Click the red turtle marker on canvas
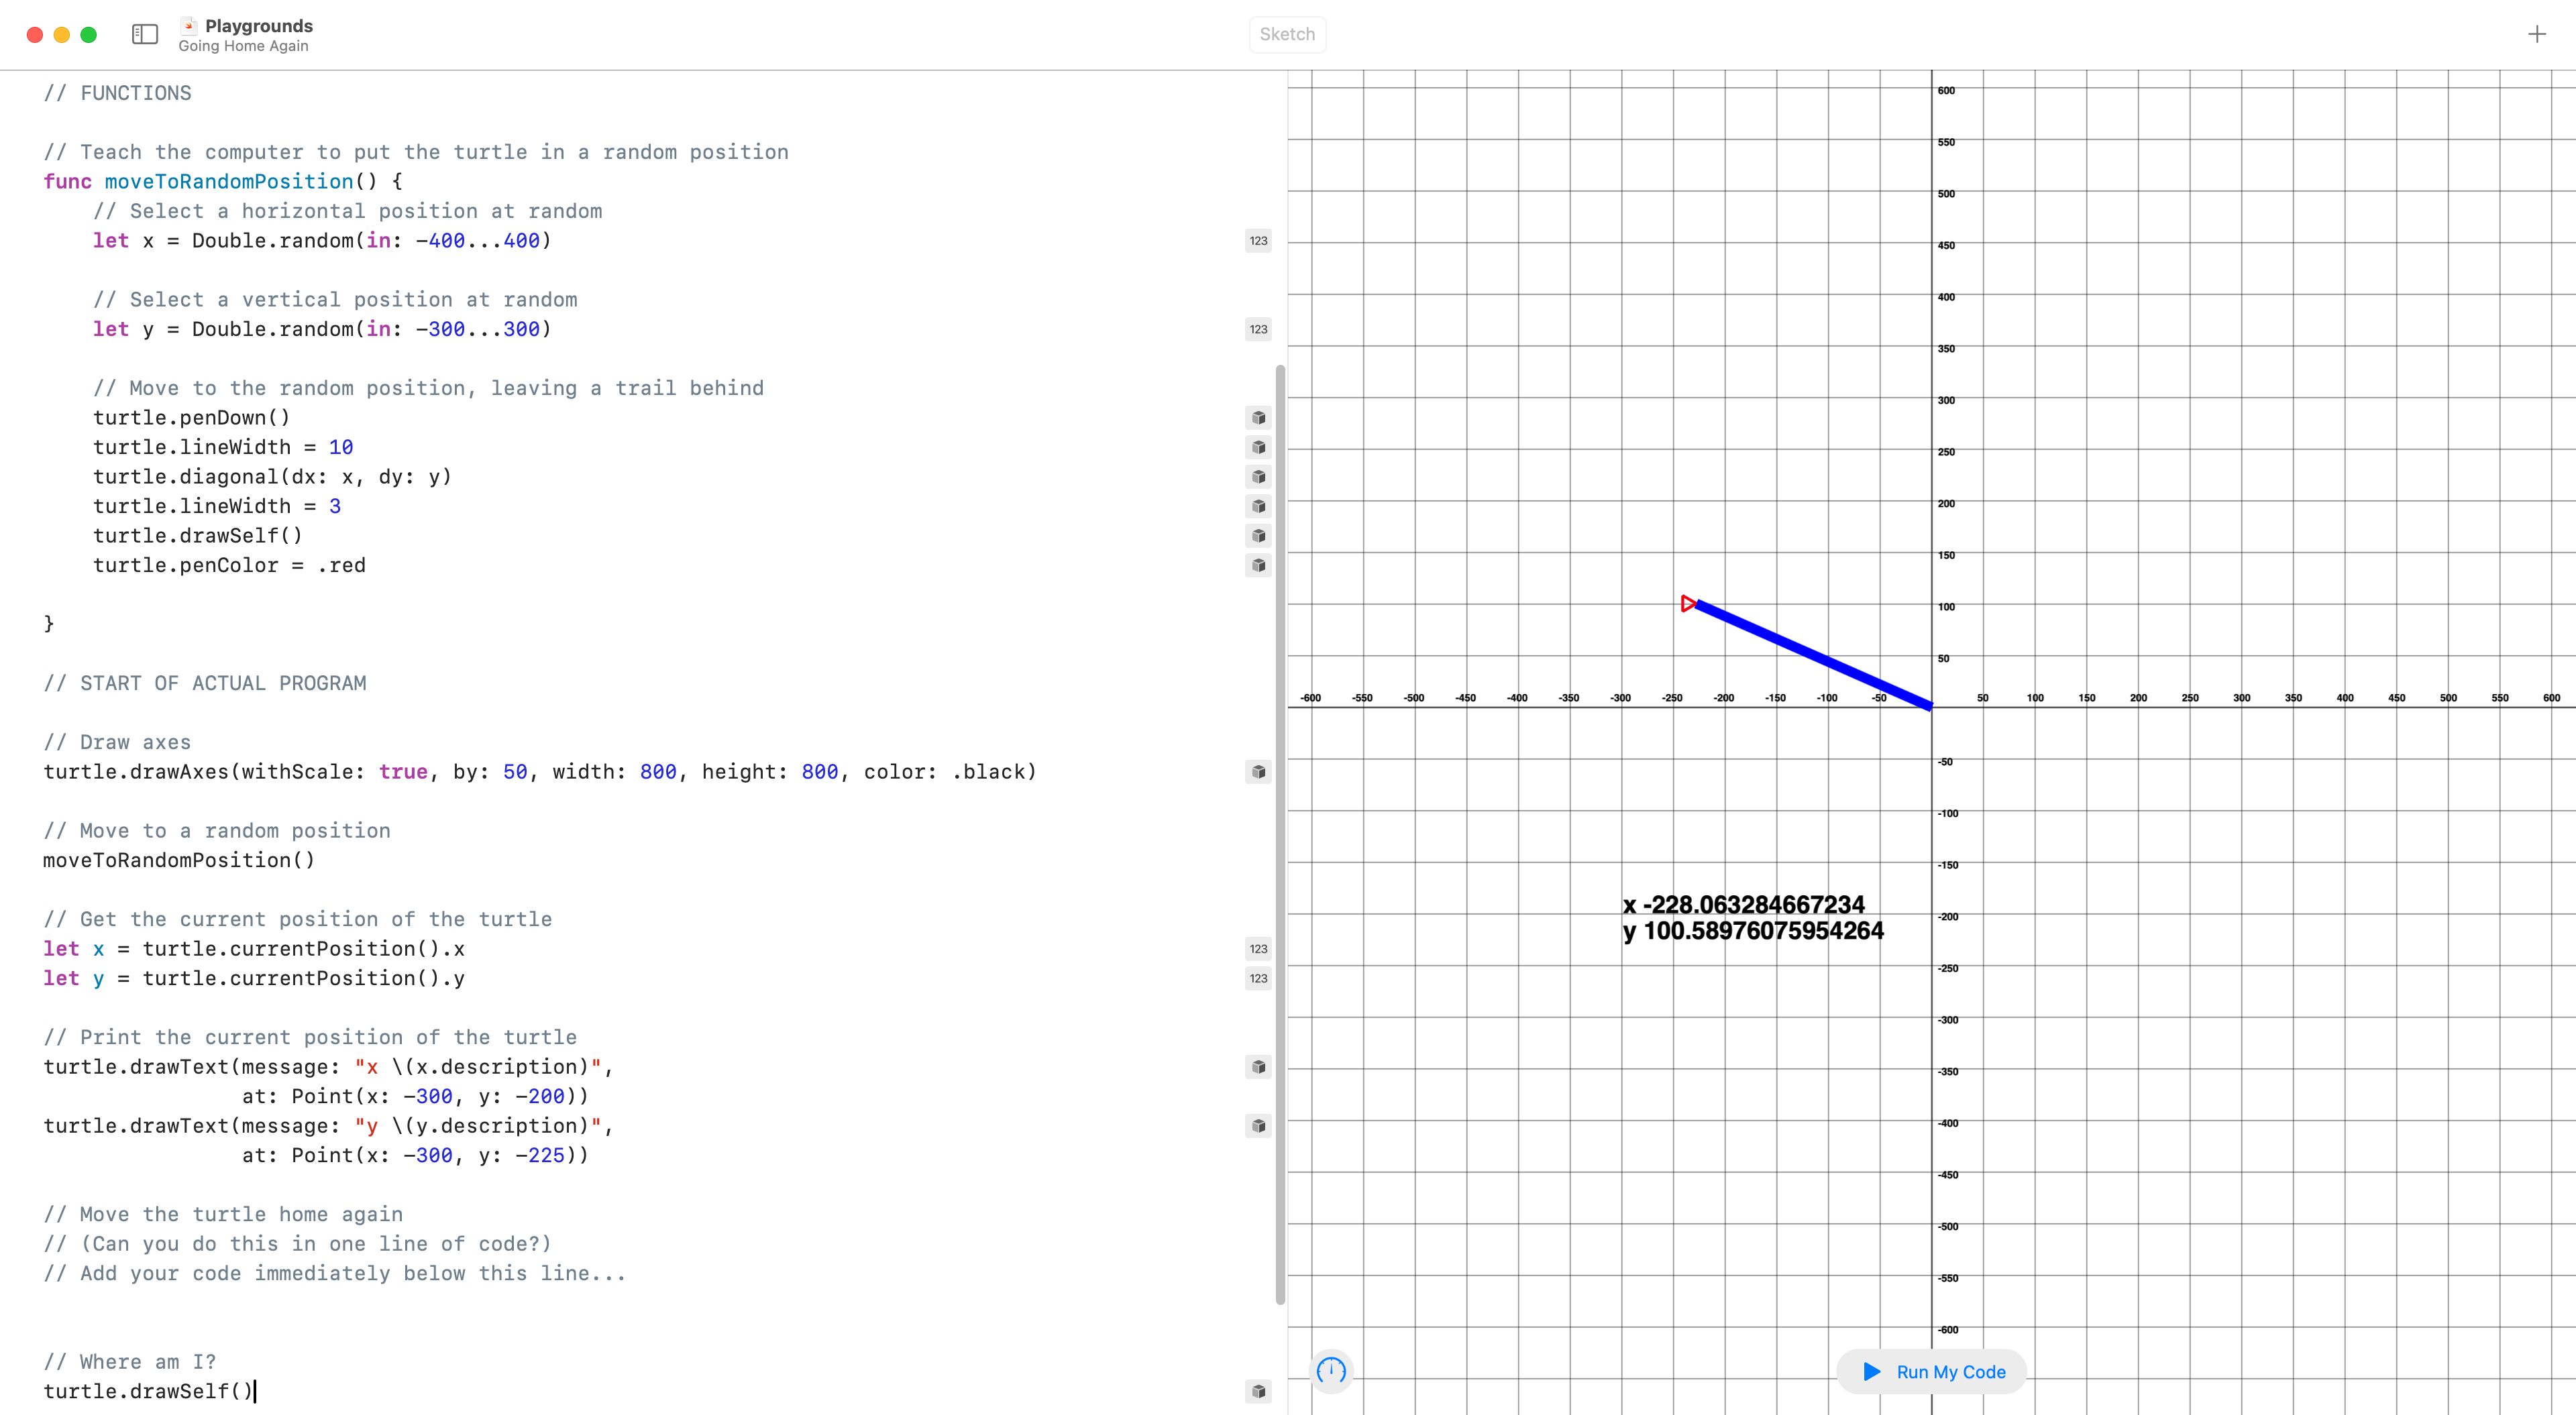2576x1415 pixels. [1688, 604]
